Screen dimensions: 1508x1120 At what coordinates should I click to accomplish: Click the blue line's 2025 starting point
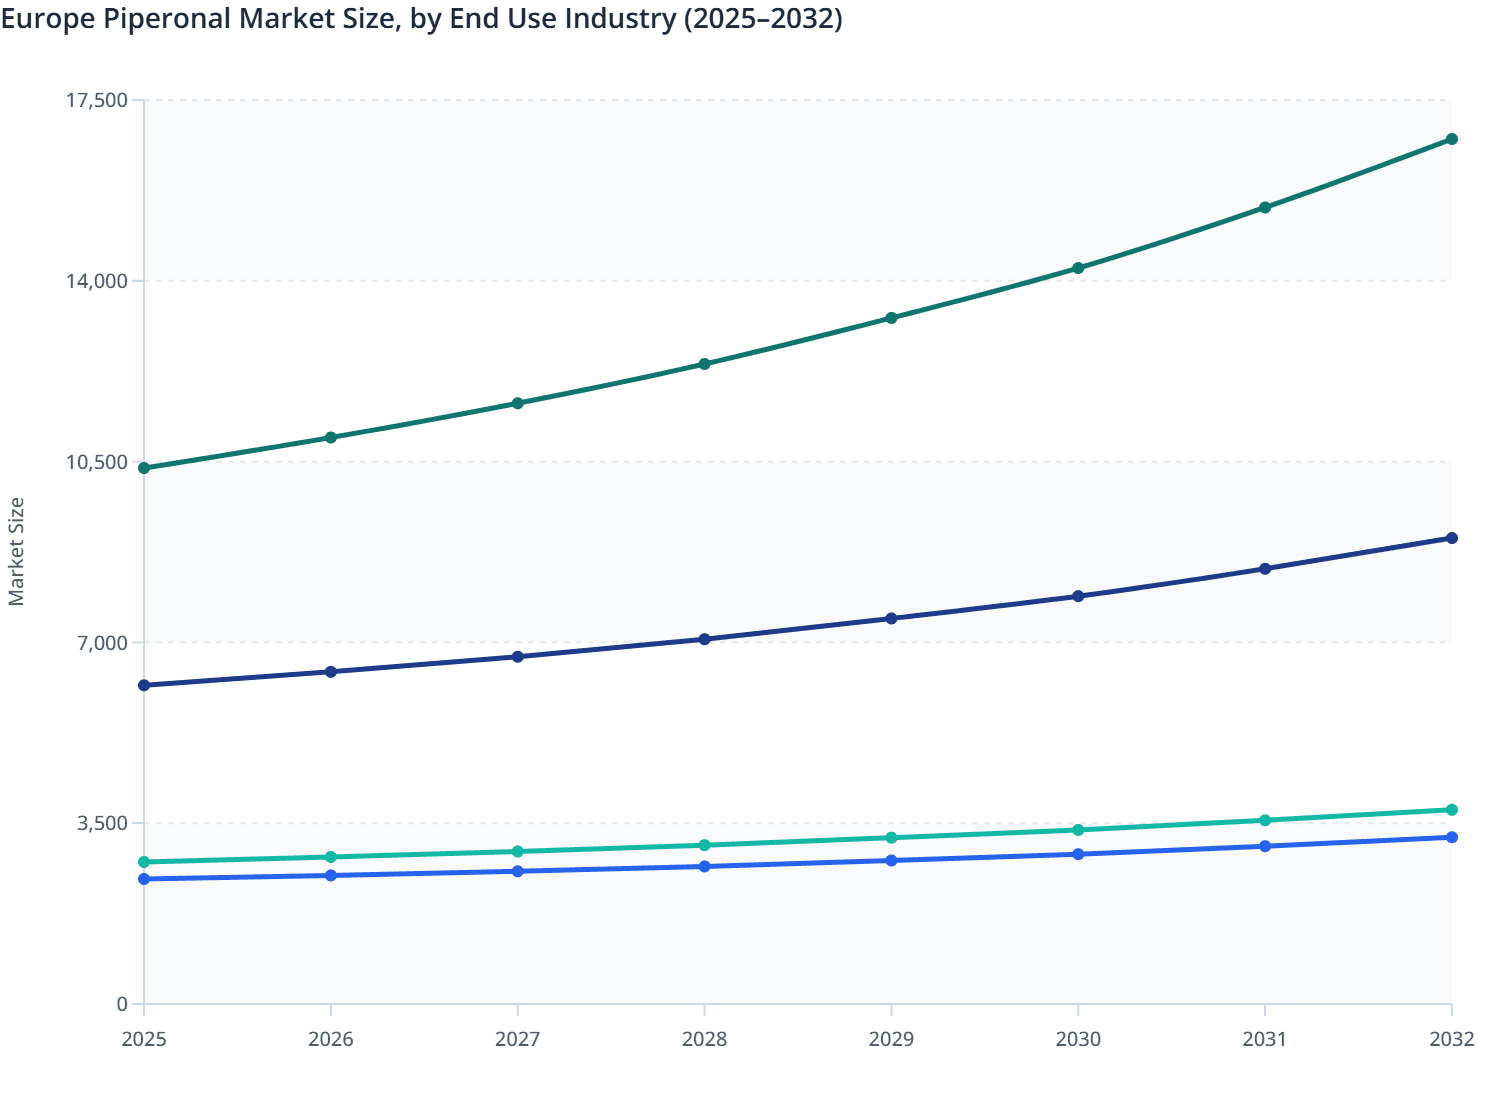click(x=144, y=879)
